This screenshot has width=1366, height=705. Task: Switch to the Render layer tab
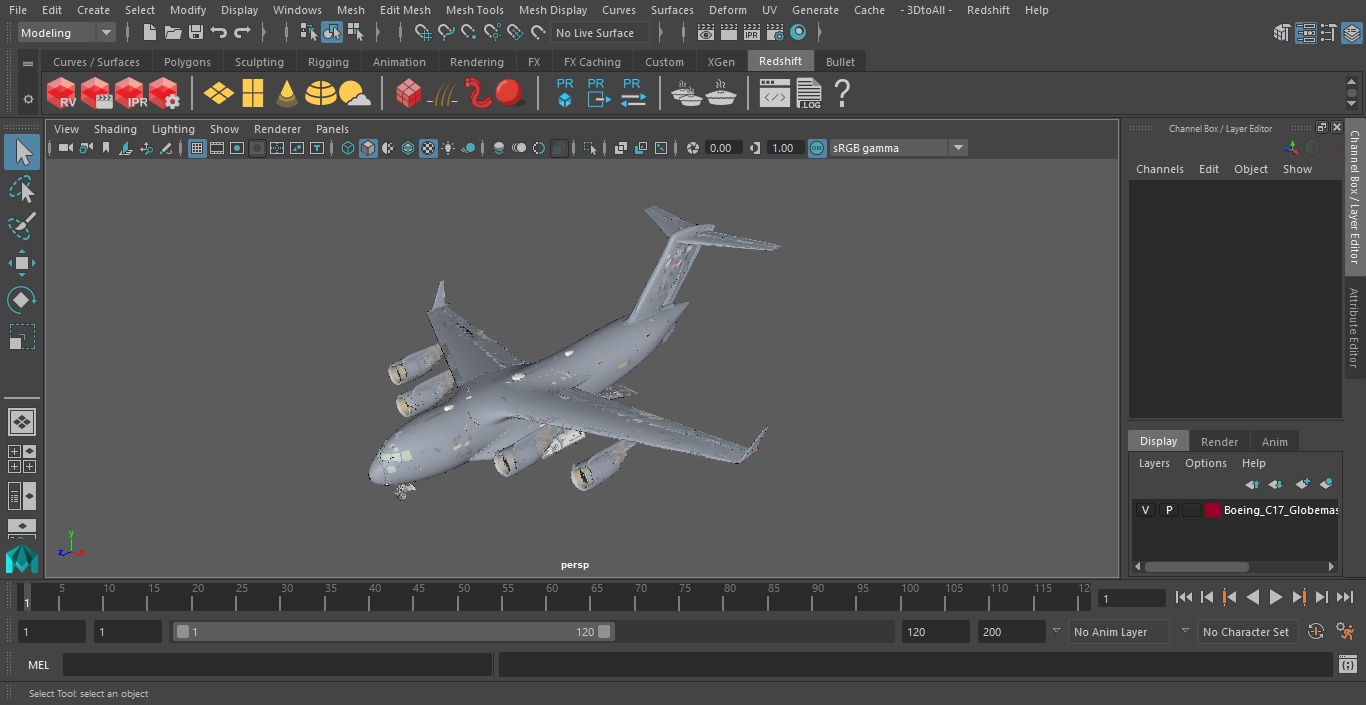click(x=1219, y=442)
